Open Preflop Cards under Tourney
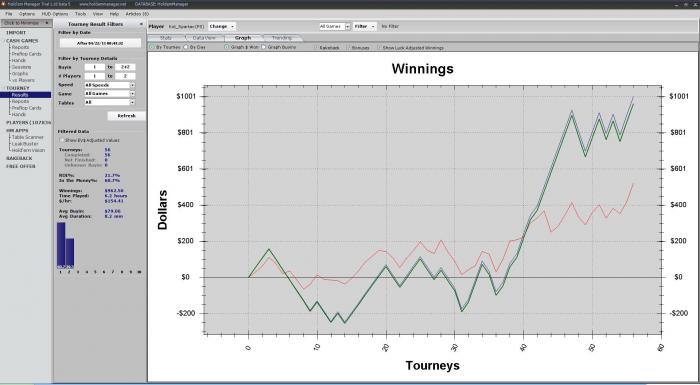700x385 pixels. pos(26,108)
